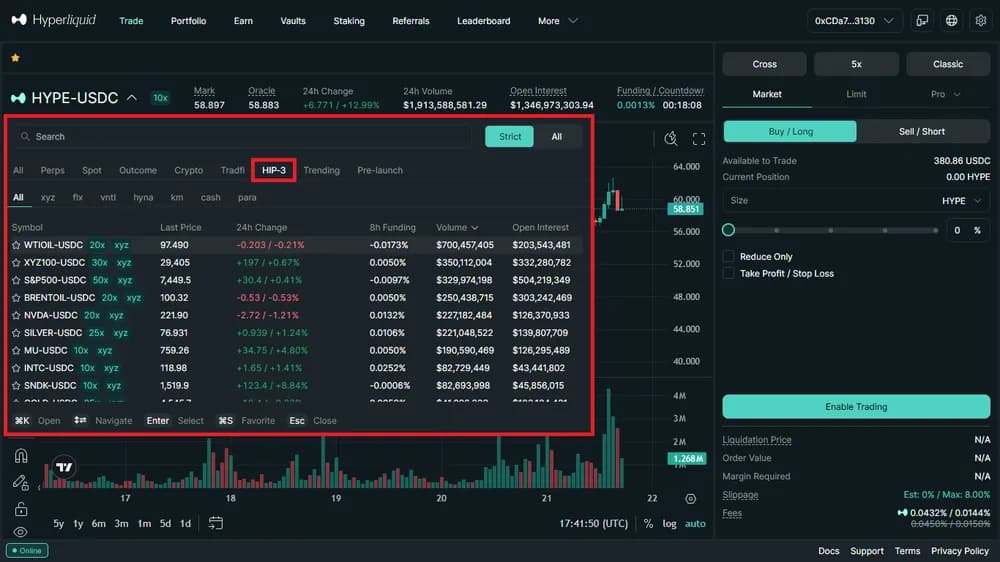Image resolution: width=1000 pixels, height=562 pixels.
Task: Open the Pro order type dropdown
Action: (x=945, y=94)
